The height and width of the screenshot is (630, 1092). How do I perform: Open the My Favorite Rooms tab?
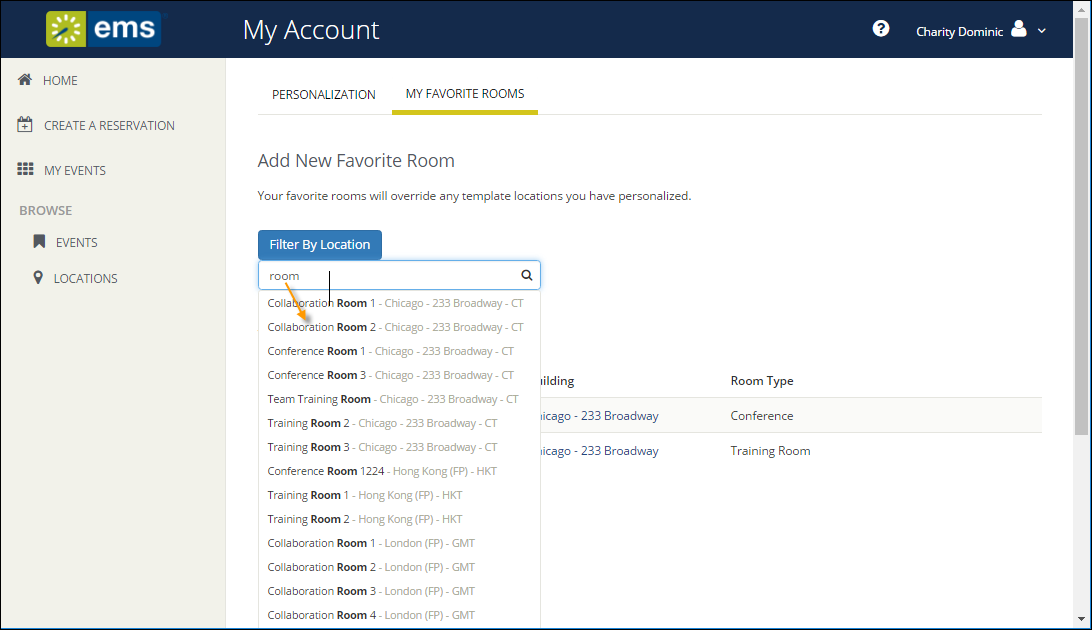[465, 94]
